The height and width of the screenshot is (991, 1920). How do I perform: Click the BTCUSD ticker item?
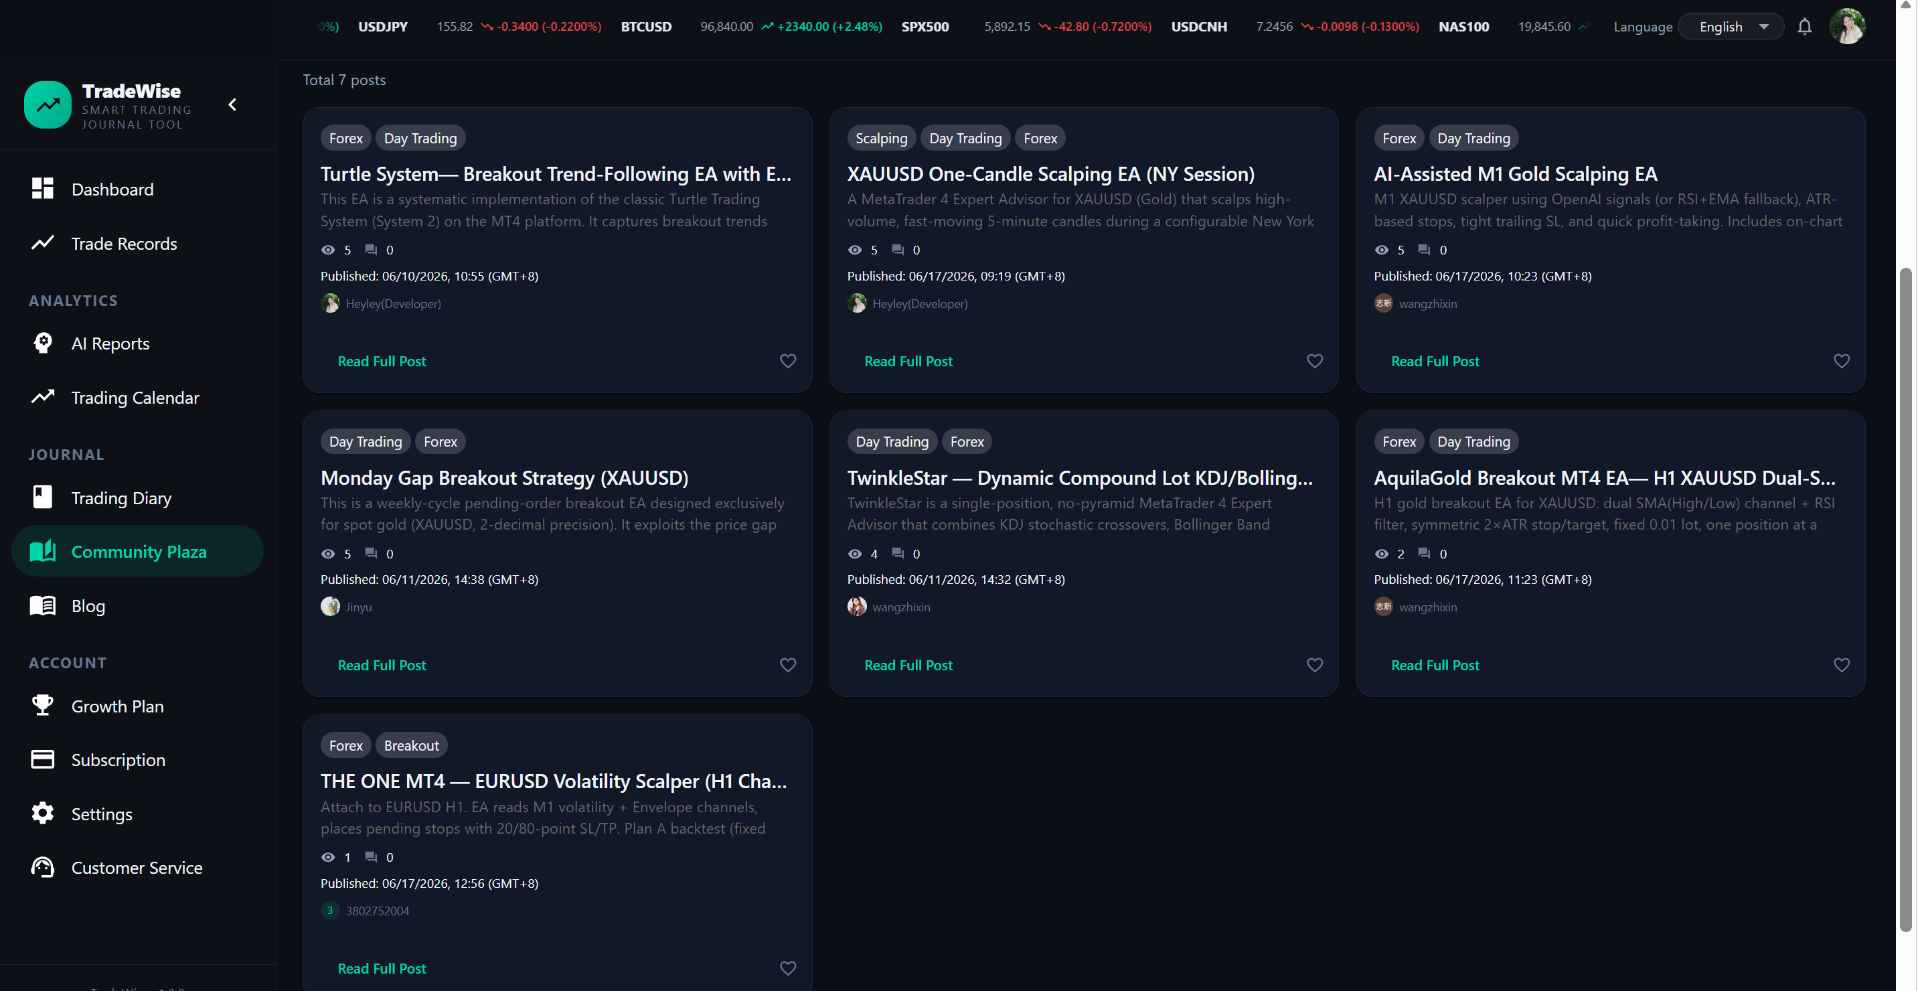[x=751, y=27]
